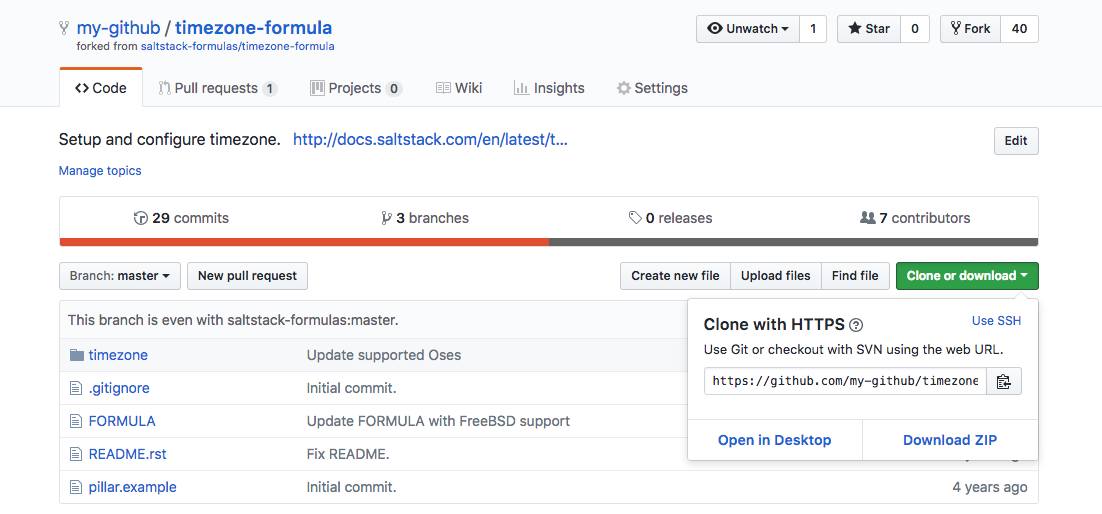Click the Download ZIP link
This screenshot has width=1102, height=514.
949,440
